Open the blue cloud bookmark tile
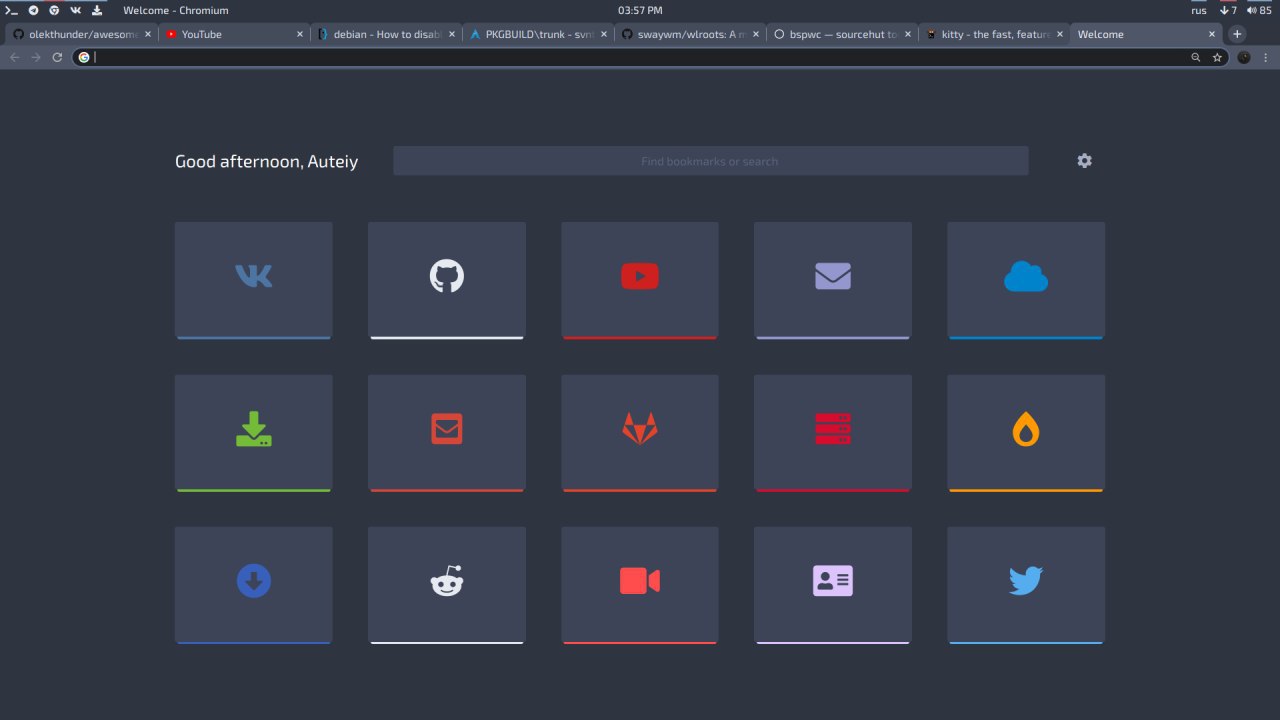This screenshot has height=720, width=1280. click(x=1026, y=280)
